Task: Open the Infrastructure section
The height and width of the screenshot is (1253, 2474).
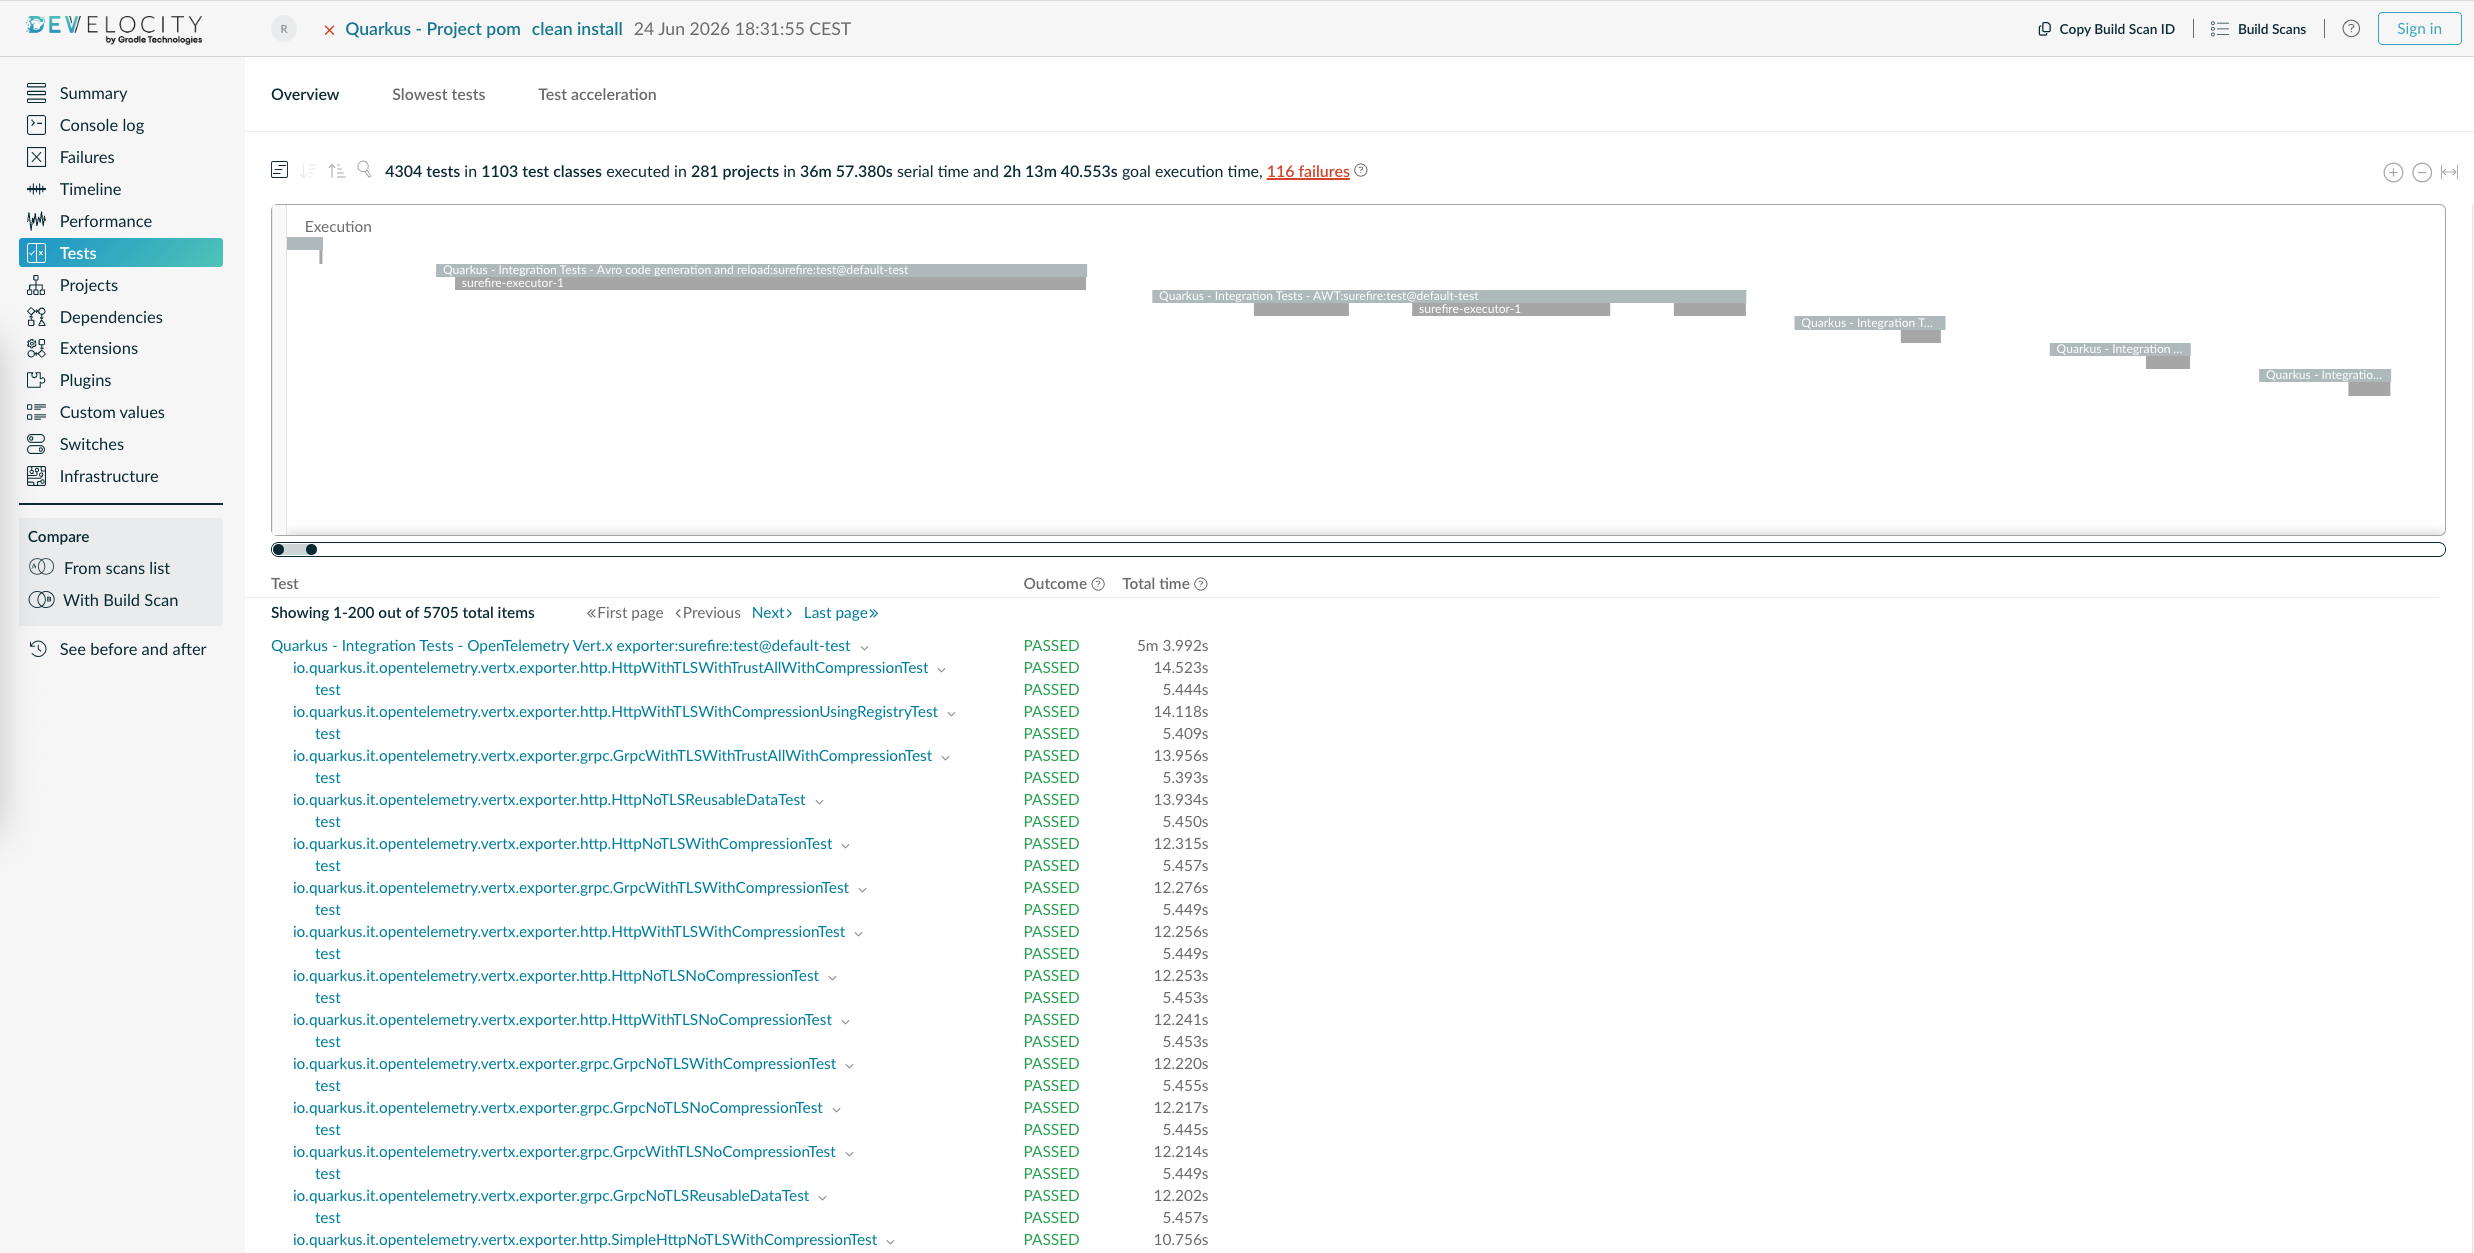Action: click(109, 476)
